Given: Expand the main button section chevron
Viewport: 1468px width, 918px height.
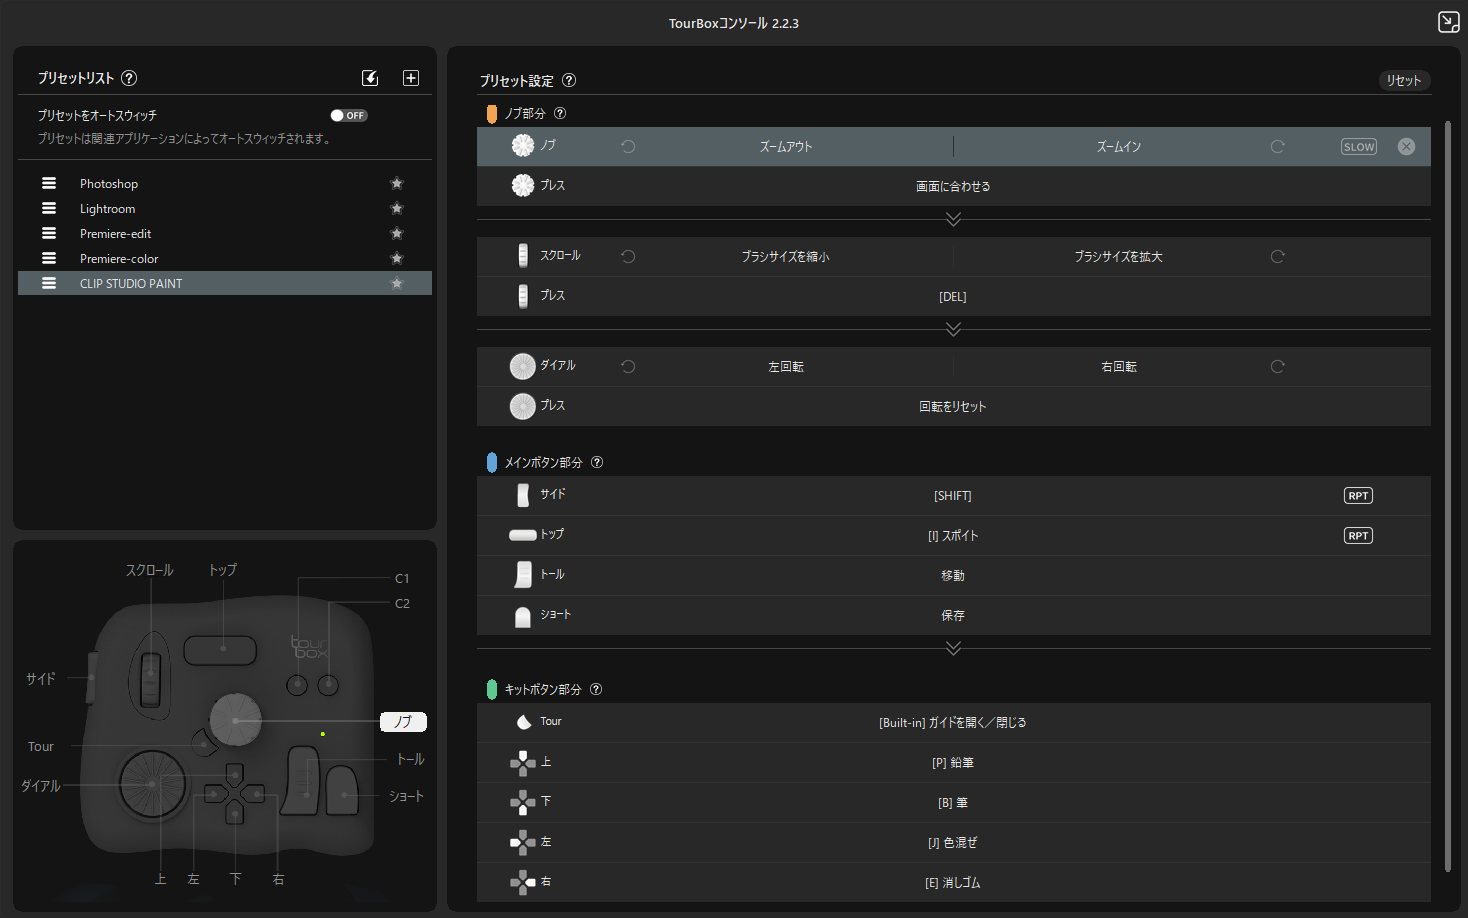Looking at the screenshot, I should point(953,648).
